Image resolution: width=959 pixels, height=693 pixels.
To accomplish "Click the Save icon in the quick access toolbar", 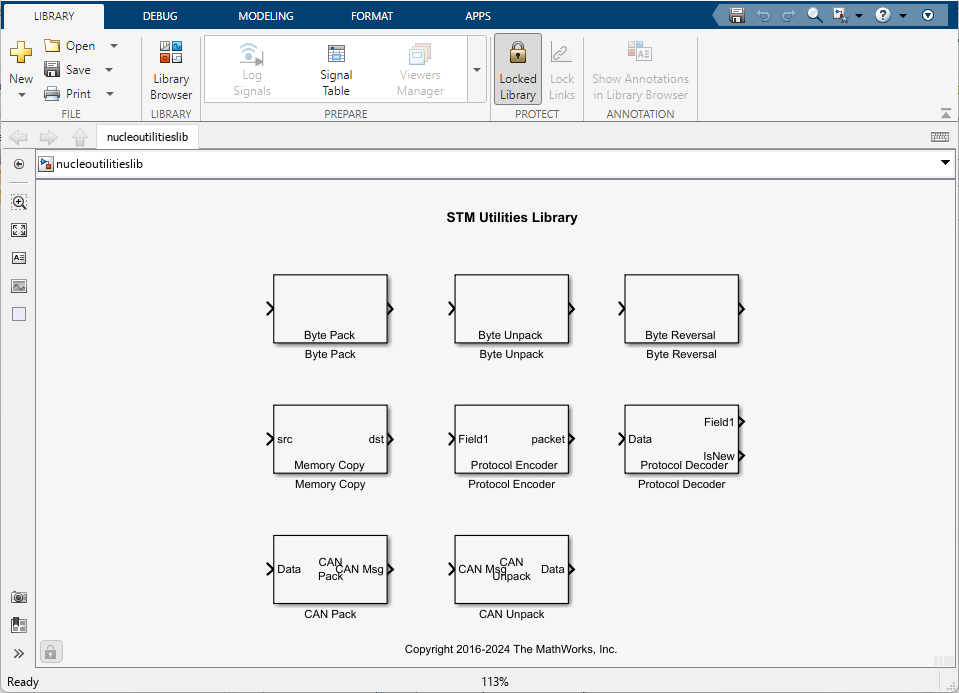I will tap(737, 15).
